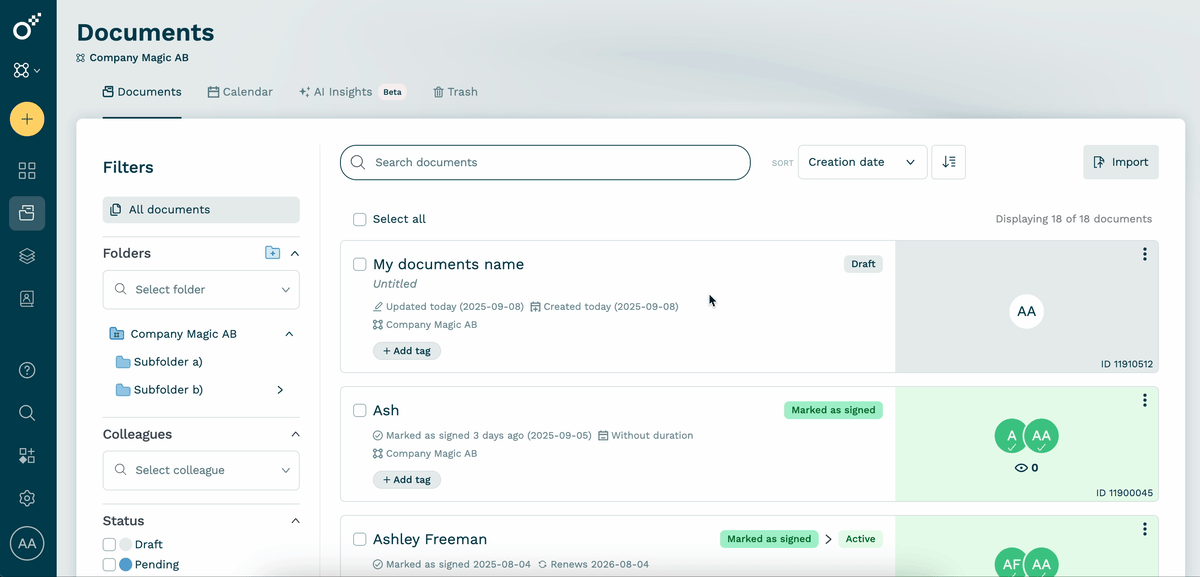Click inside the Search documents field
1200x577 pixels.
[x=545, y=161]
